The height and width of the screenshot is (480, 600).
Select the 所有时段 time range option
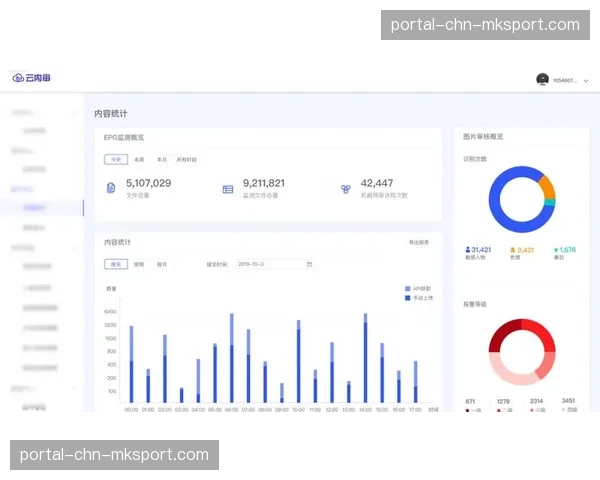[187, 159]
